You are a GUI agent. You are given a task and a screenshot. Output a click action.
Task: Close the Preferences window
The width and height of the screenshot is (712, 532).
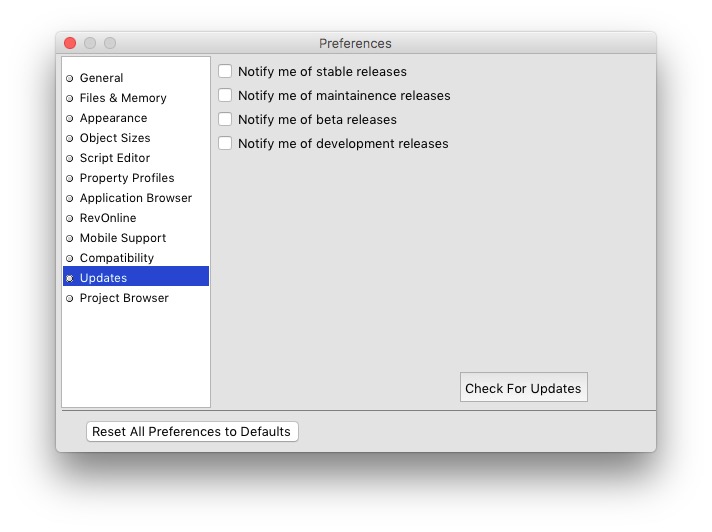tap(70, 43)
